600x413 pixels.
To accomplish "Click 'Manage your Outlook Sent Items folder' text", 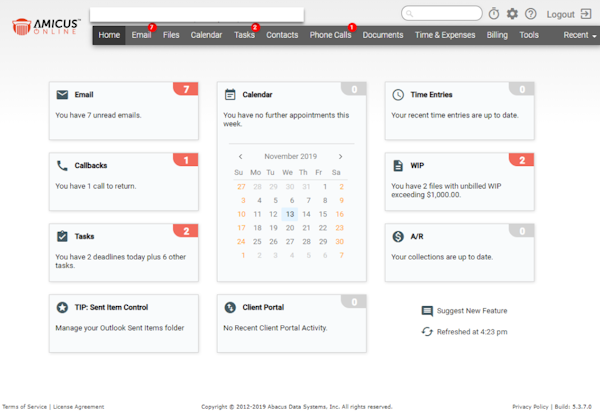I will tap(120, 328).
